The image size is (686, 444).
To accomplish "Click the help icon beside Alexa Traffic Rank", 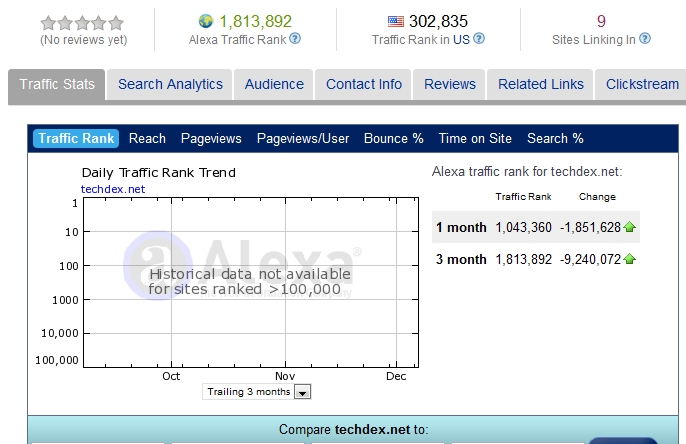I will pyautogui.click(x=295, y=39).
